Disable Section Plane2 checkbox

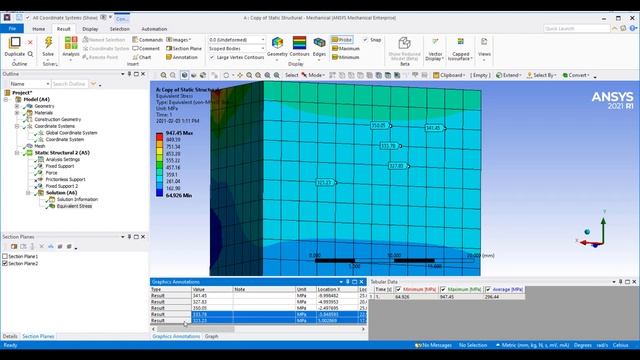[5, 263]
